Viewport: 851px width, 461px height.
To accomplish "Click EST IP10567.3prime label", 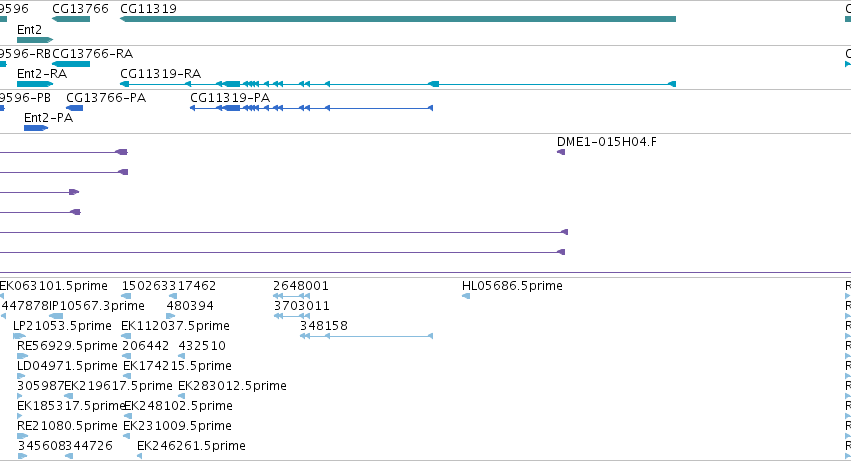I will click(97, 306).
